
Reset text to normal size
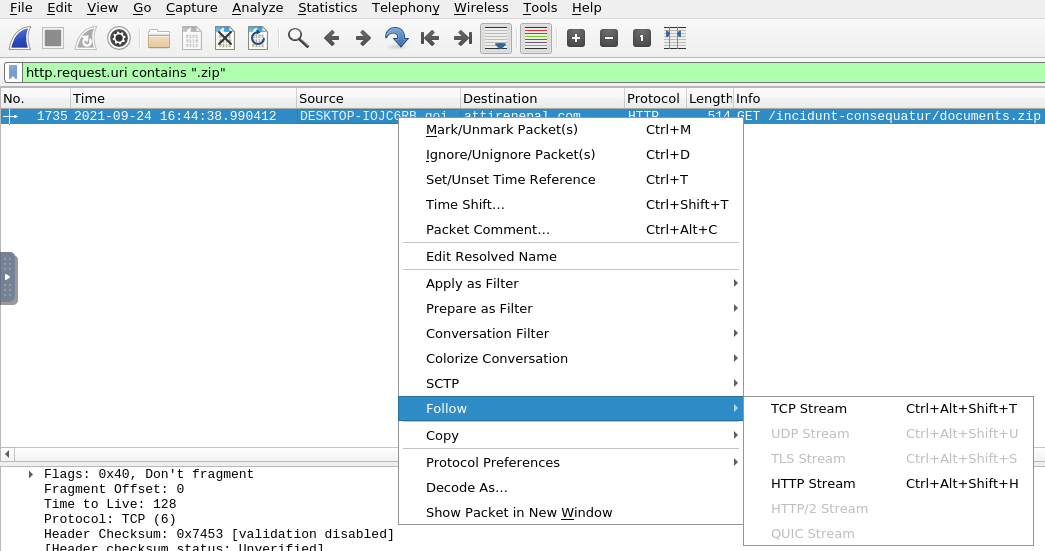tap(642, 38)
